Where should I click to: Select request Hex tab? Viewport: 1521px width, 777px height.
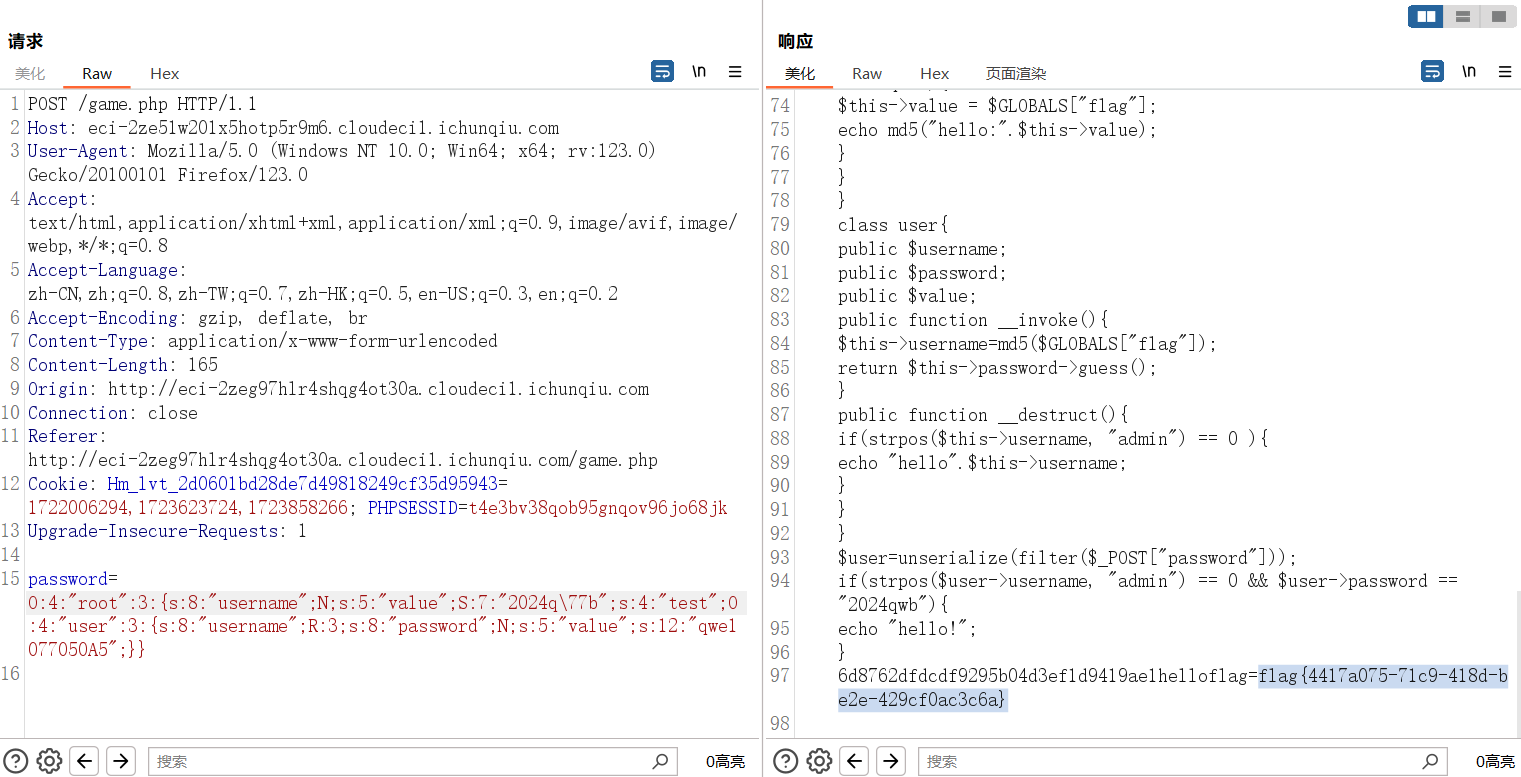click(165, 73)
